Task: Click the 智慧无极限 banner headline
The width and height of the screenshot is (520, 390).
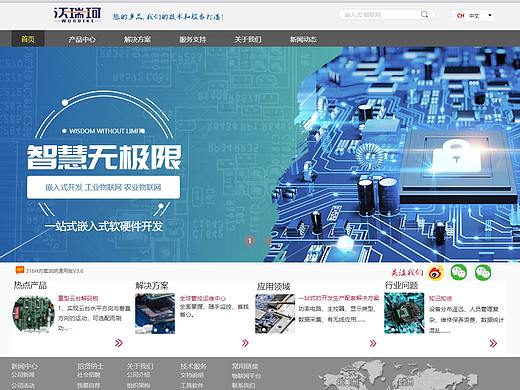Action: (x=104, y=157)
